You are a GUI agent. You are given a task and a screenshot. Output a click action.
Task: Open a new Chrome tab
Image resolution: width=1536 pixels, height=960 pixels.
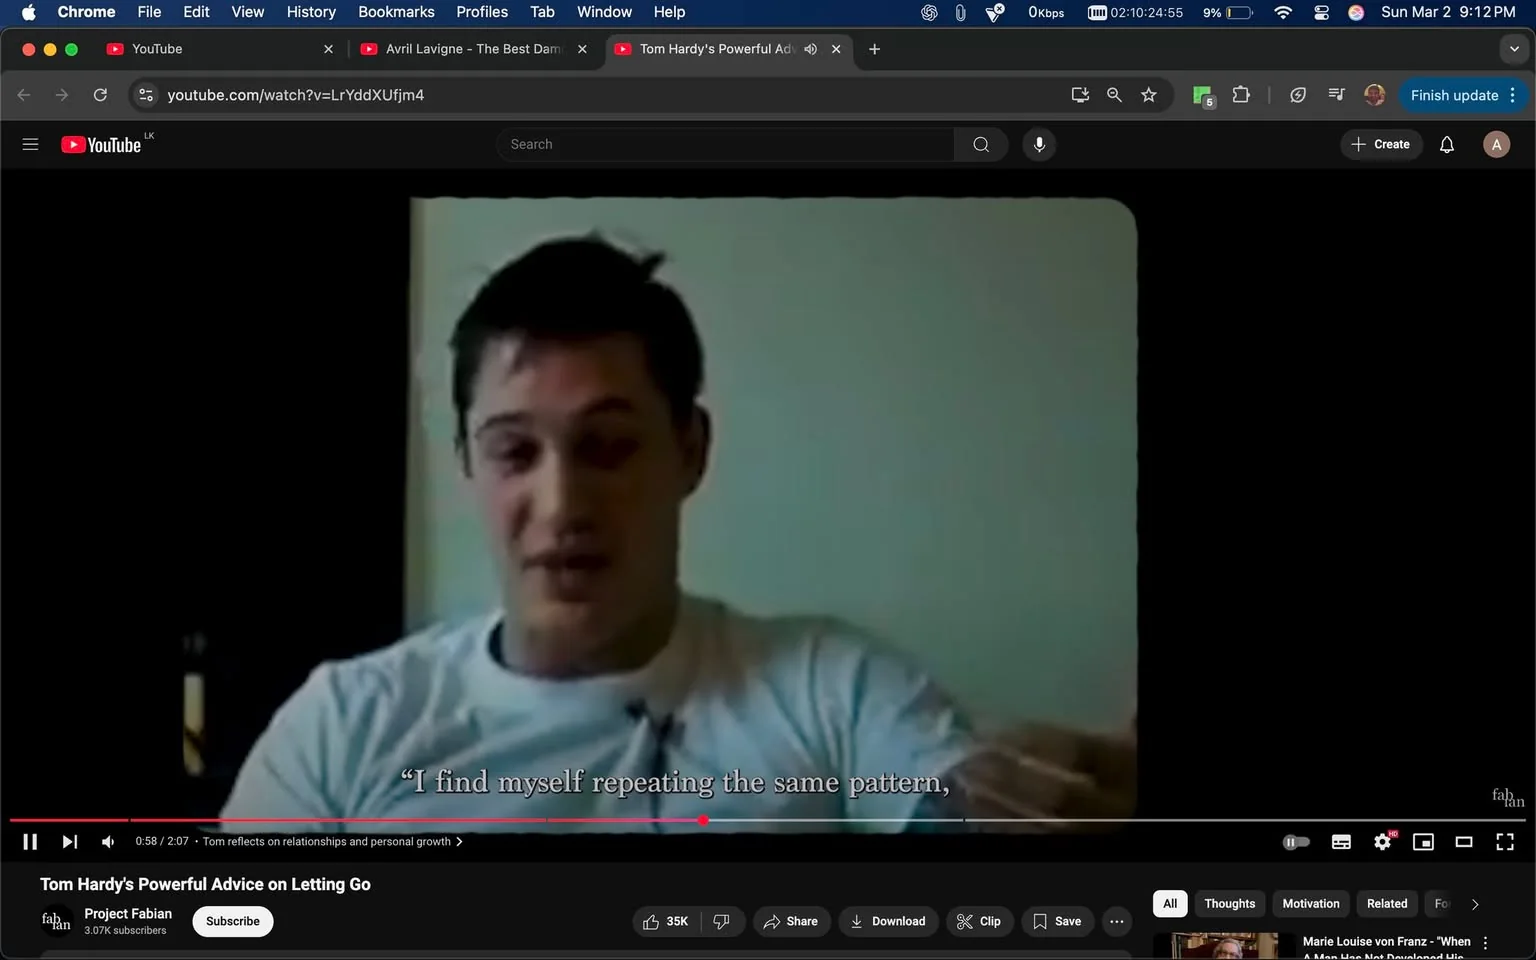(874, 49)
